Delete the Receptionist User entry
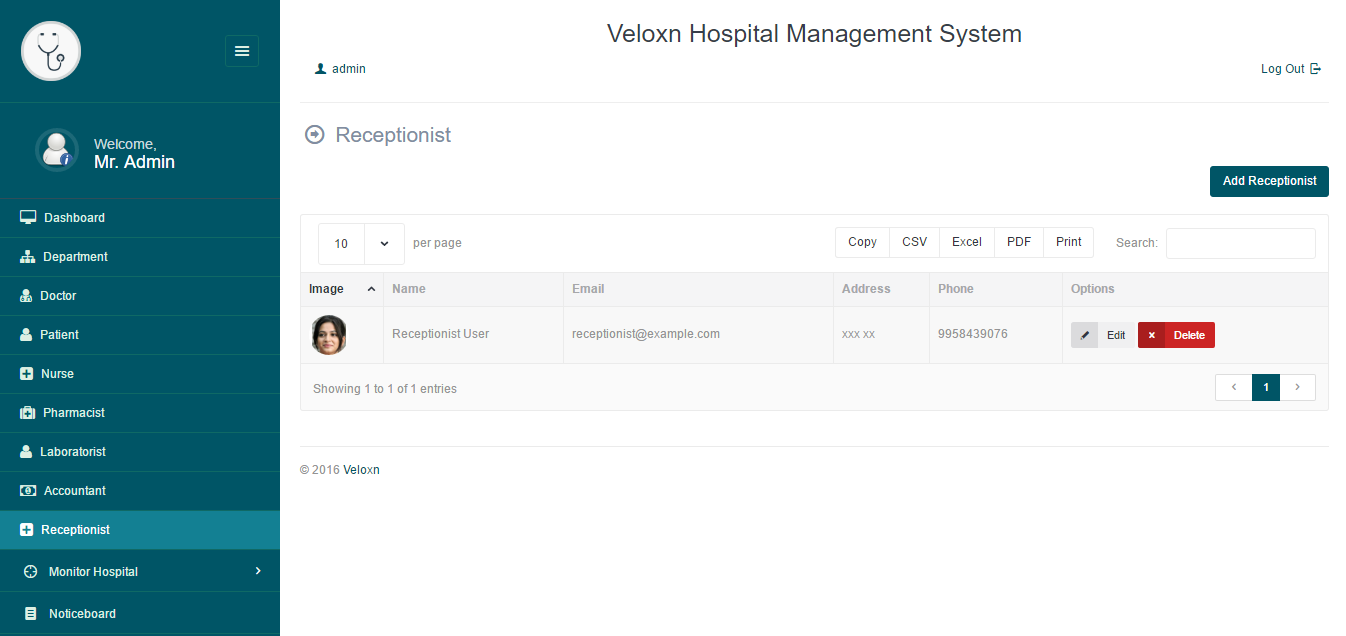The width and height of the screenshot is (1346, 636). 1176,335
